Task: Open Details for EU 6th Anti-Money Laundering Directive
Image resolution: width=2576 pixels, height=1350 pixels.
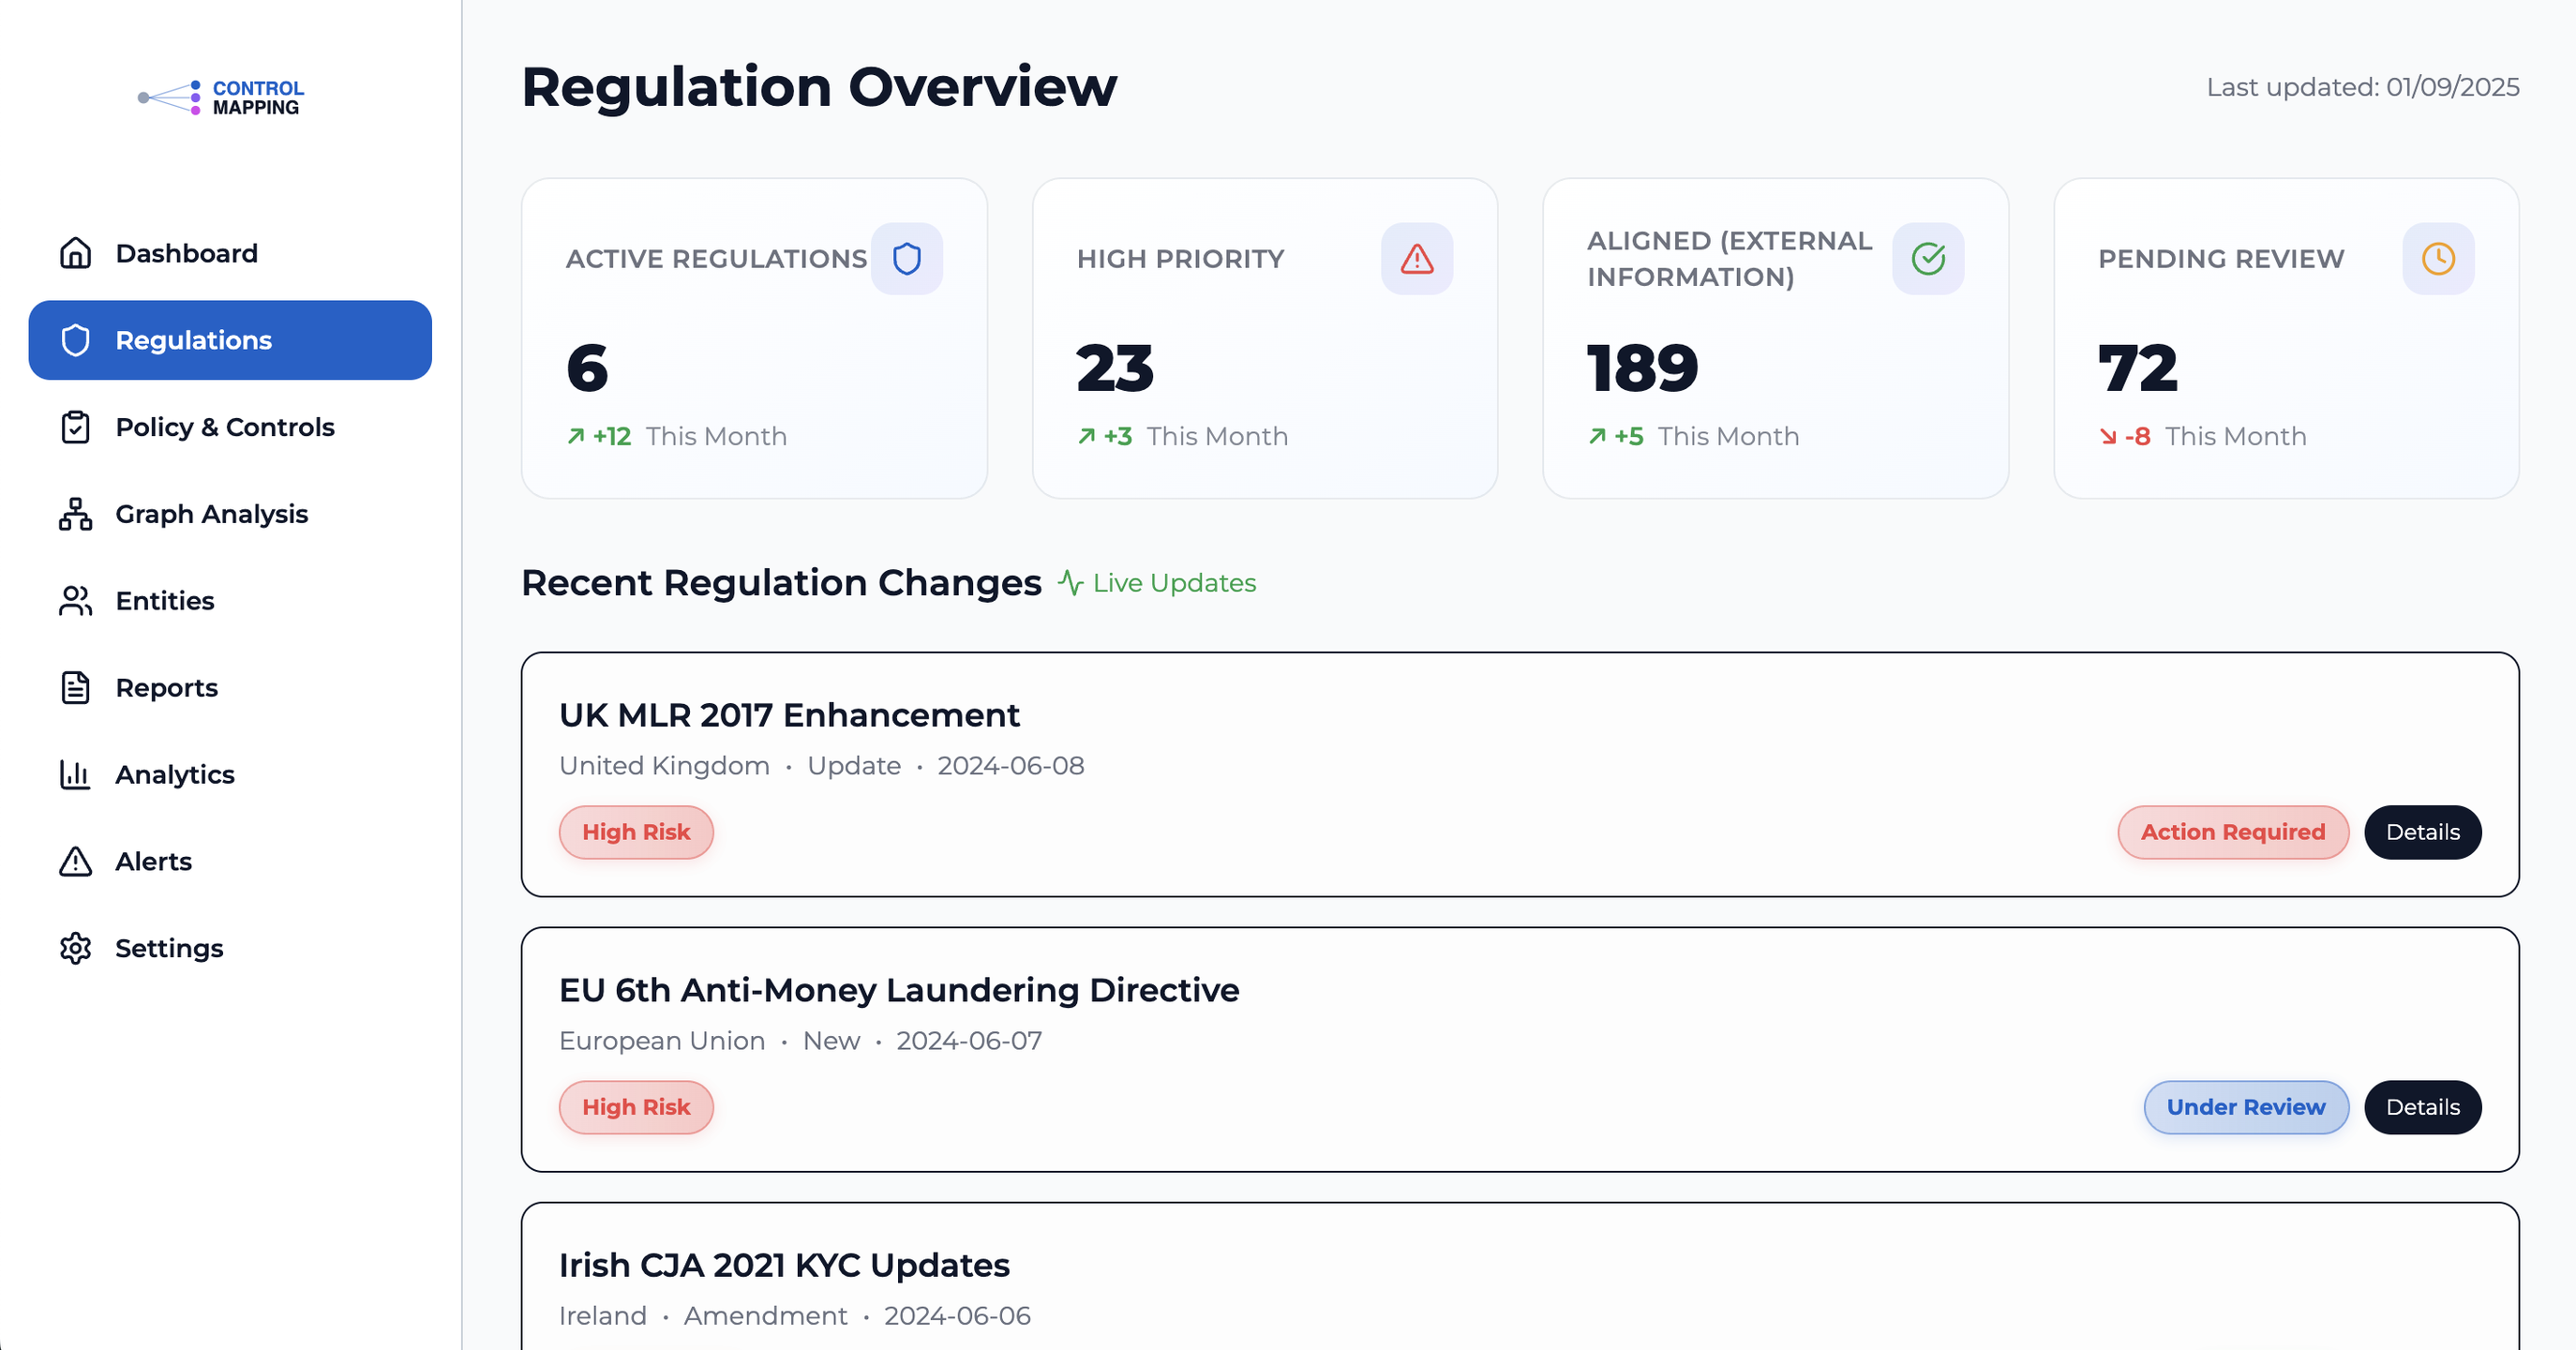Action: 2421,1107
